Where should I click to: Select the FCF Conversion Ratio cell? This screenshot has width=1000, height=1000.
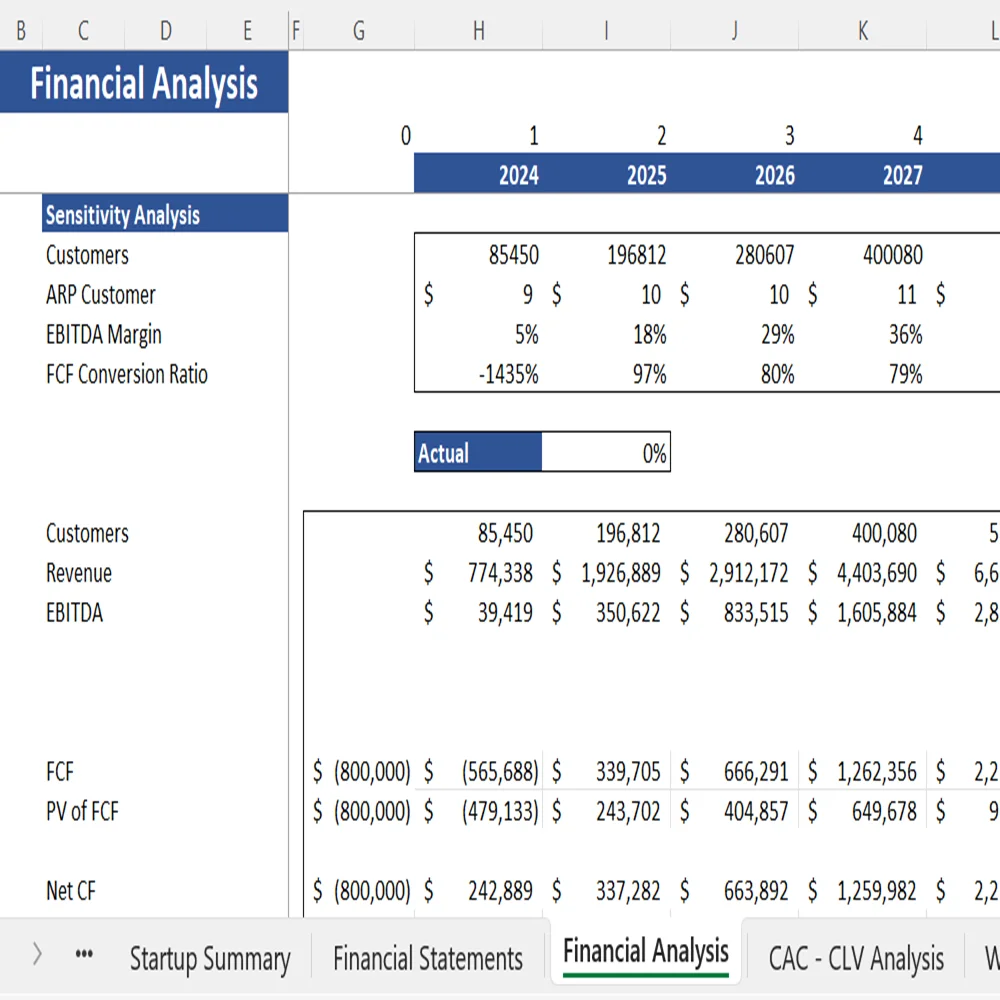point(126,374)
